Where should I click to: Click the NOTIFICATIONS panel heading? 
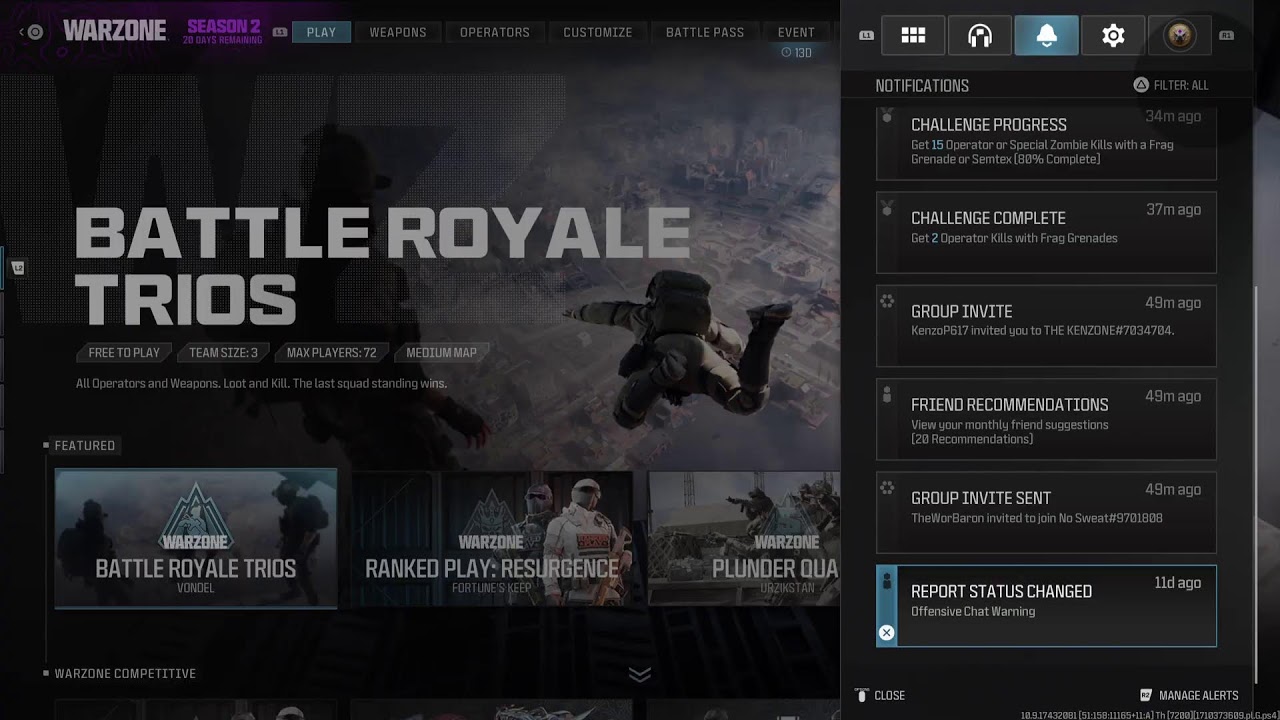pyautogui.click(x=922, y=86)
